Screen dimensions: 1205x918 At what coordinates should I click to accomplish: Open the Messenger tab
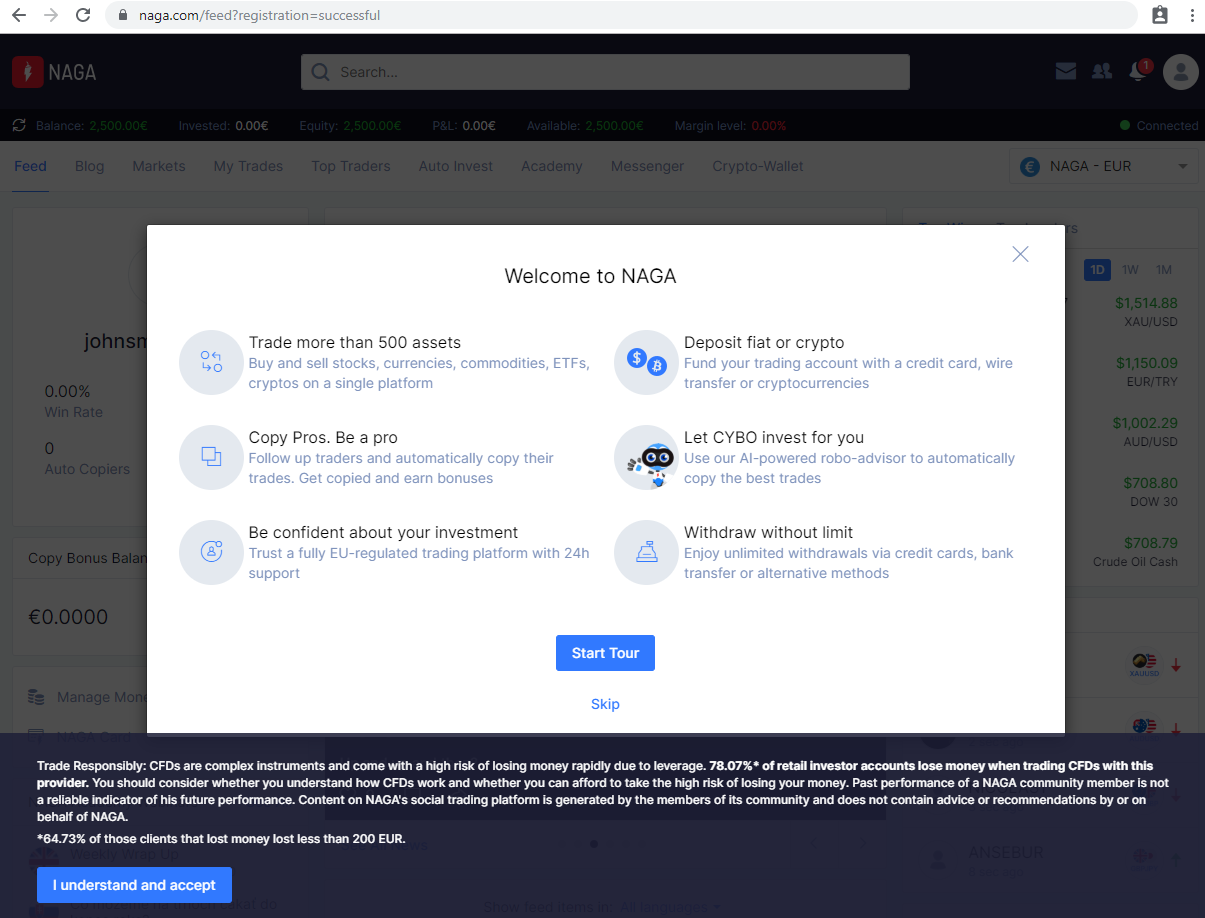[x=648, y=166]
